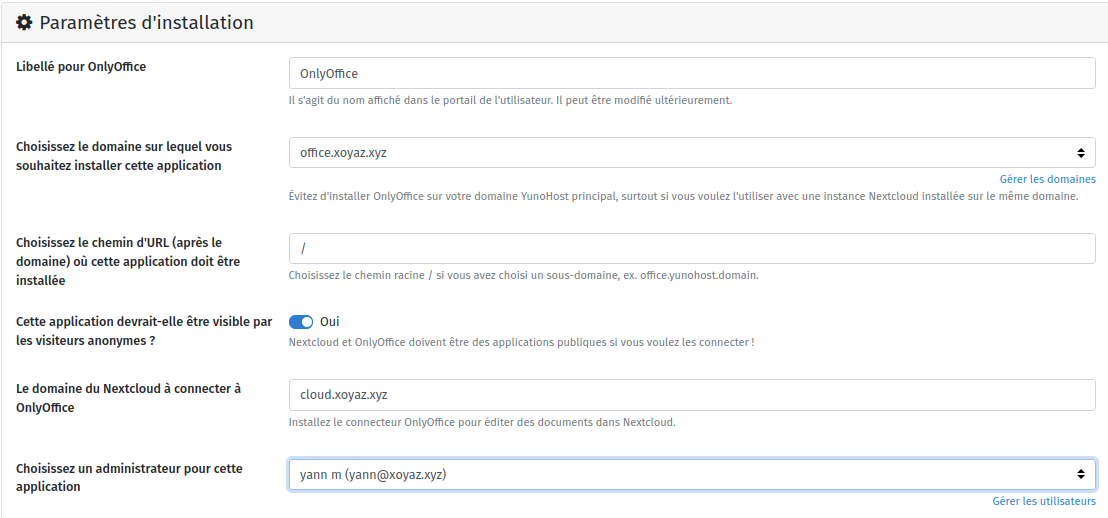Open the administrator dropdown showing yann m
Viewport: 1108px width, 518px height.
(x=680, y=474)
